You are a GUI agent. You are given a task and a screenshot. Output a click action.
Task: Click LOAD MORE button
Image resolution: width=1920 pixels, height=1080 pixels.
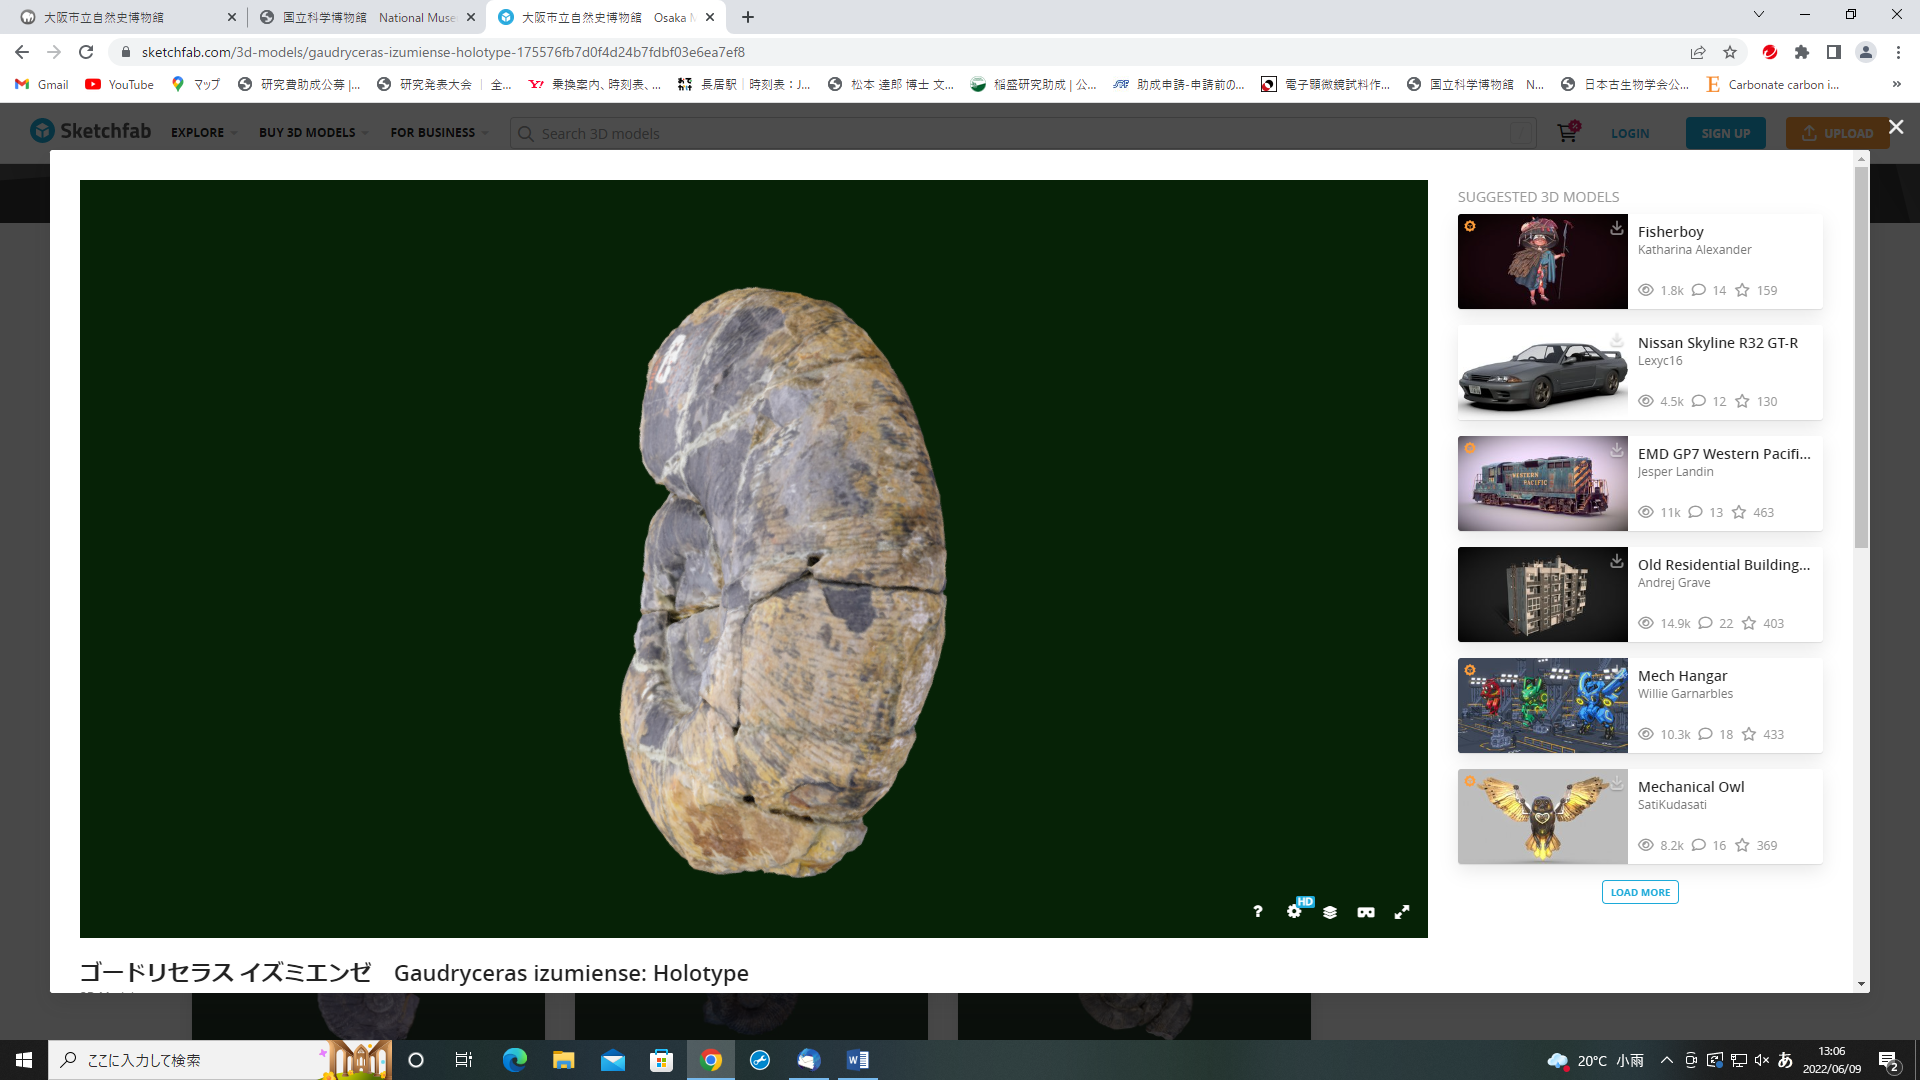click(x=1640, y=892)
